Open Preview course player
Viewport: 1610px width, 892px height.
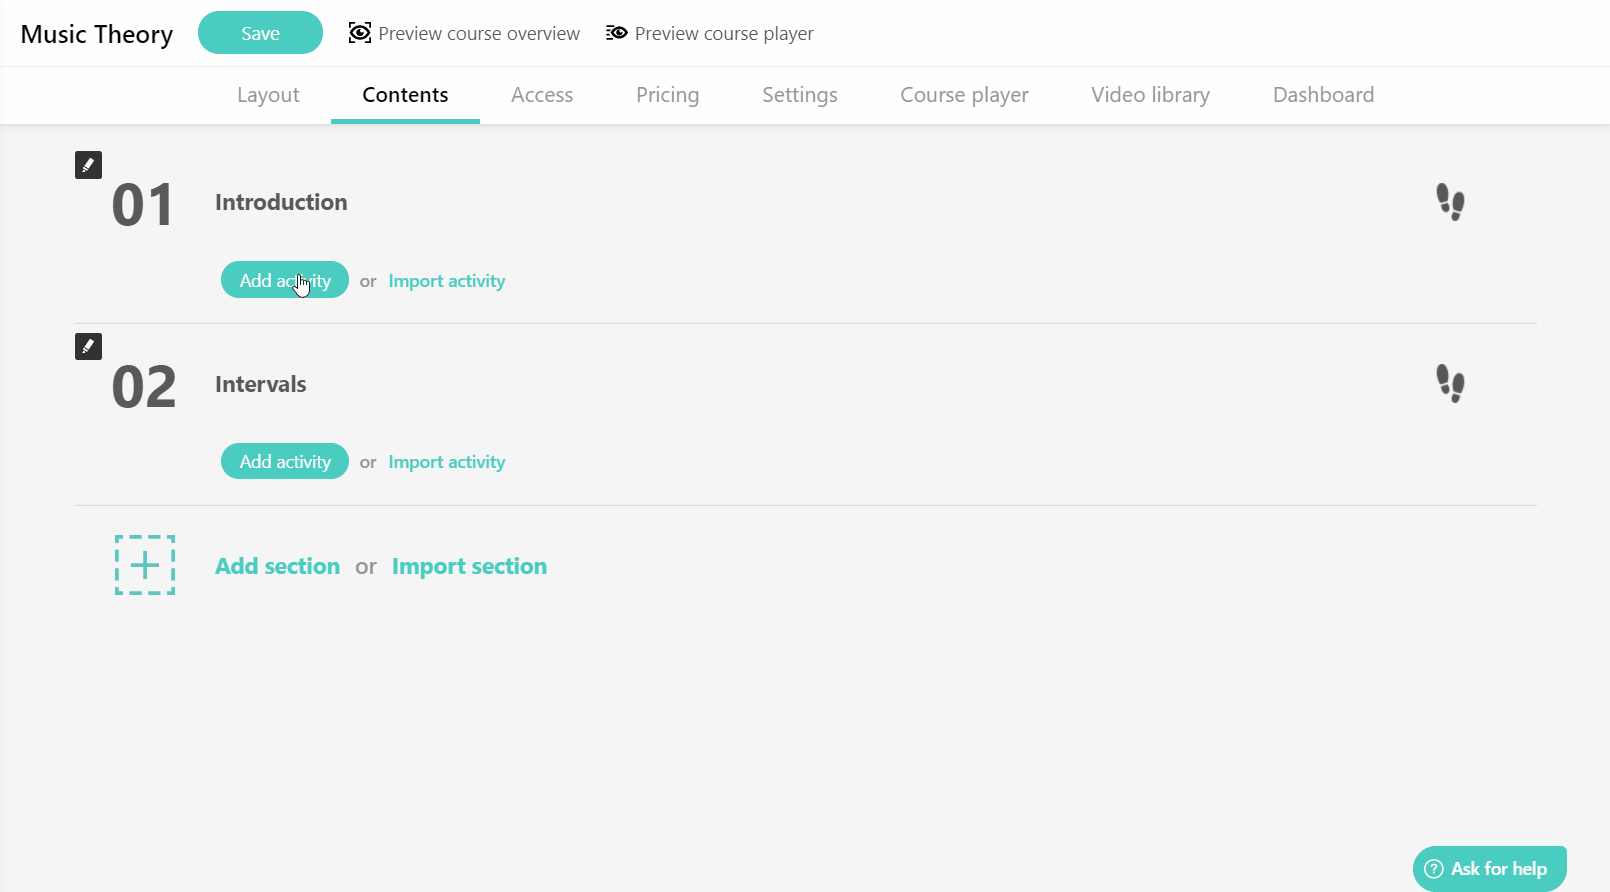click(710, 33)
